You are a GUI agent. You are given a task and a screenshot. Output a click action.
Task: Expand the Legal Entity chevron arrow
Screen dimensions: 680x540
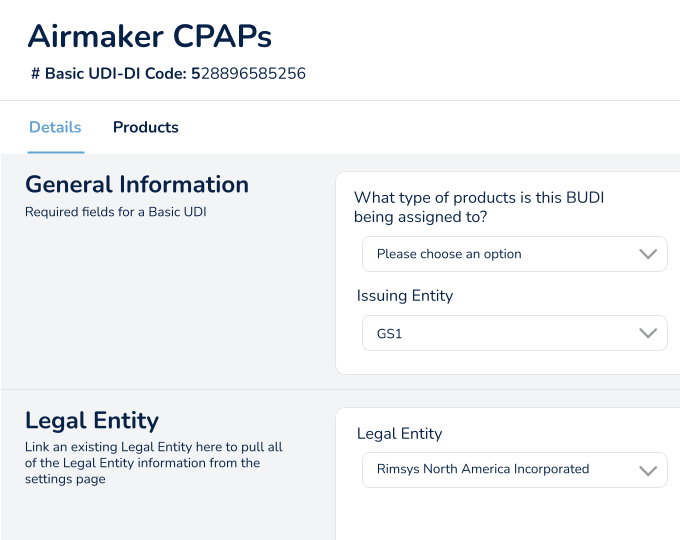[x=648, y=469]
